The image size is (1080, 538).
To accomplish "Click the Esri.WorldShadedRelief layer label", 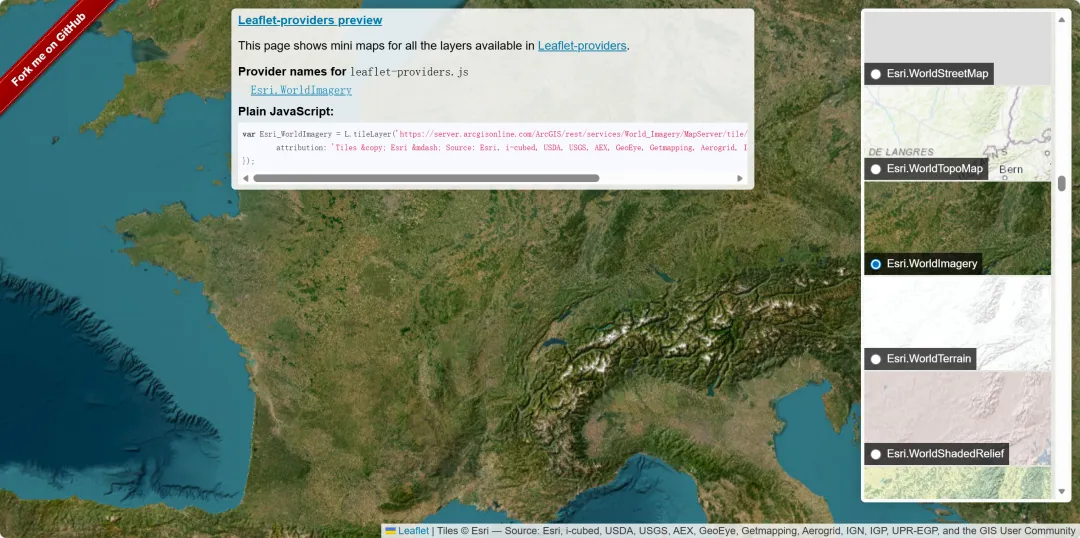I will 945,454.
